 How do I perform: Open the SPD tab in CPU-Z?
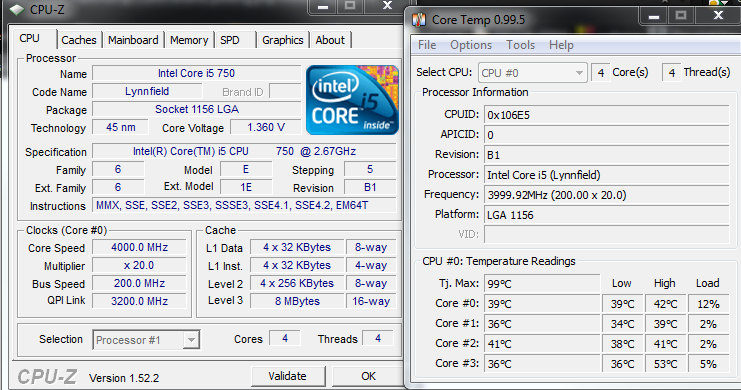[x=230, y=40]
